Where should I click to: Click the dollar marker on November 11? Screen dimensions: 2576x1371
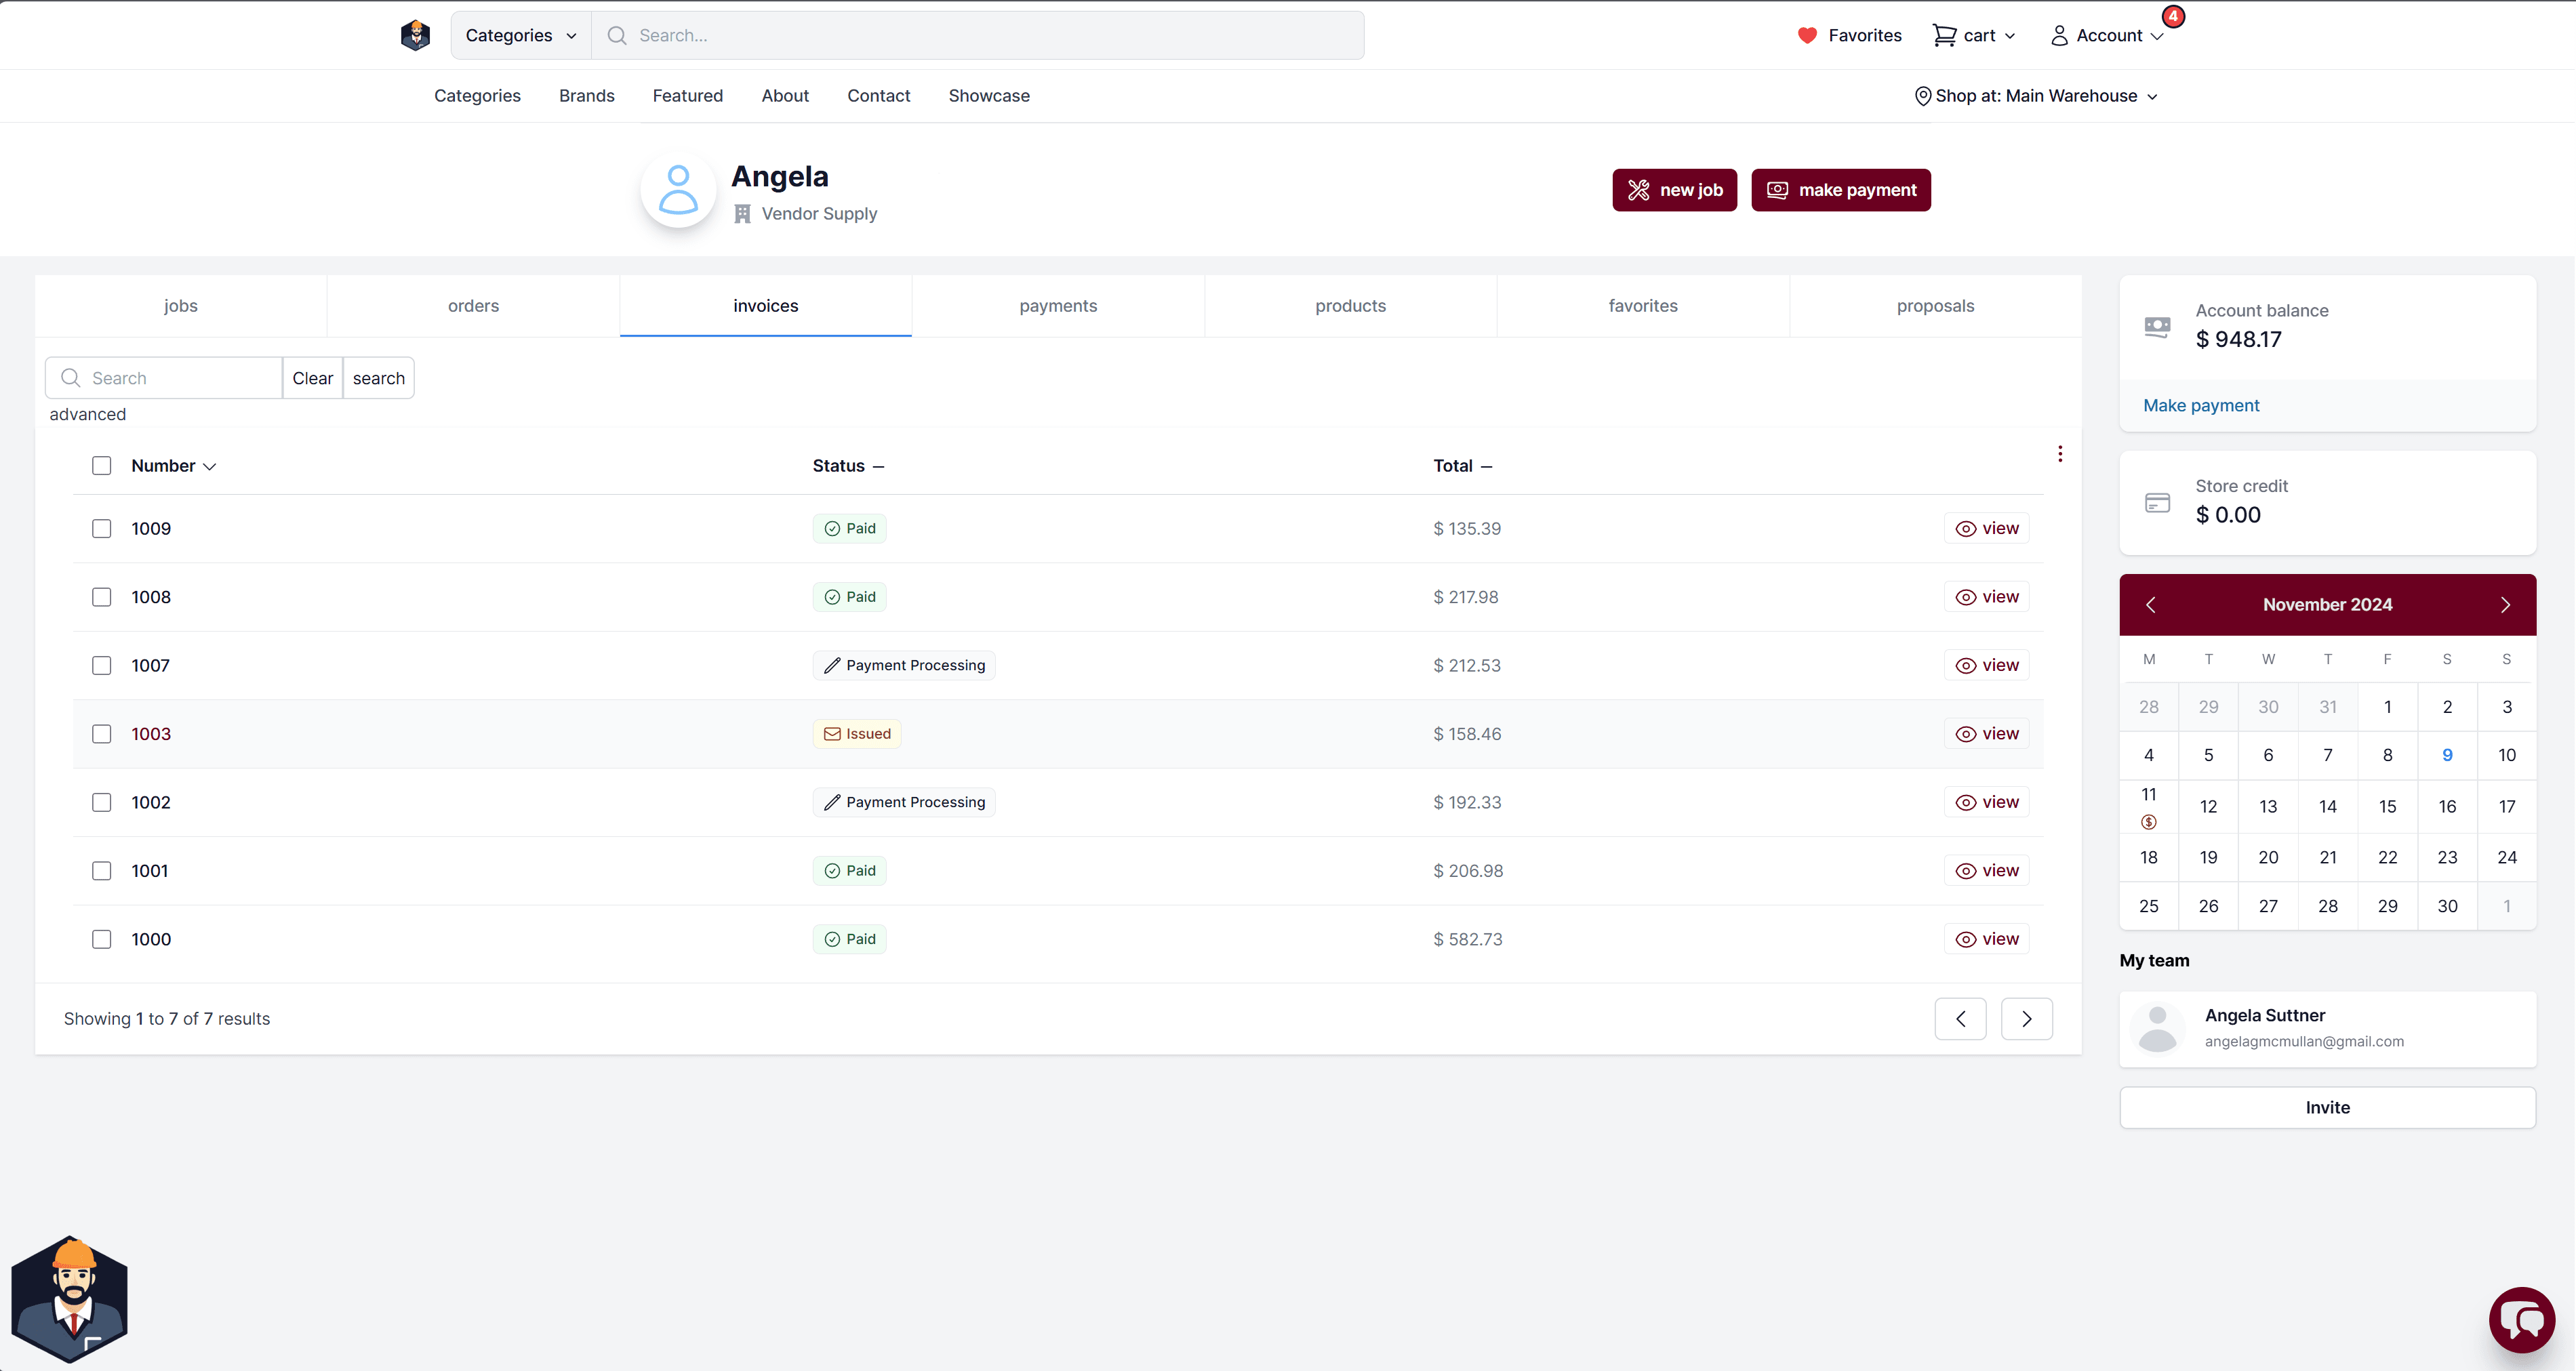click(2149, 822)
